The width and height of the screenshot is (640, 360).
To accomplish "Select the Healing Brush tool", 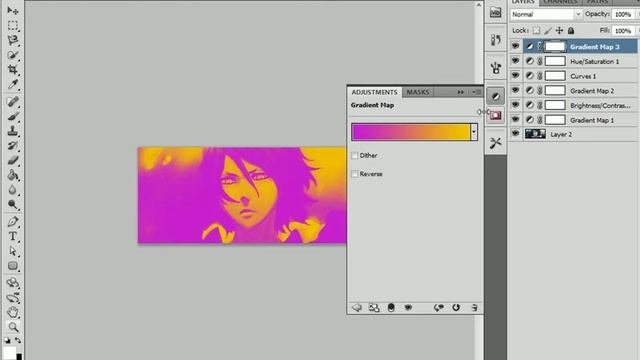I will click(13, 101).
